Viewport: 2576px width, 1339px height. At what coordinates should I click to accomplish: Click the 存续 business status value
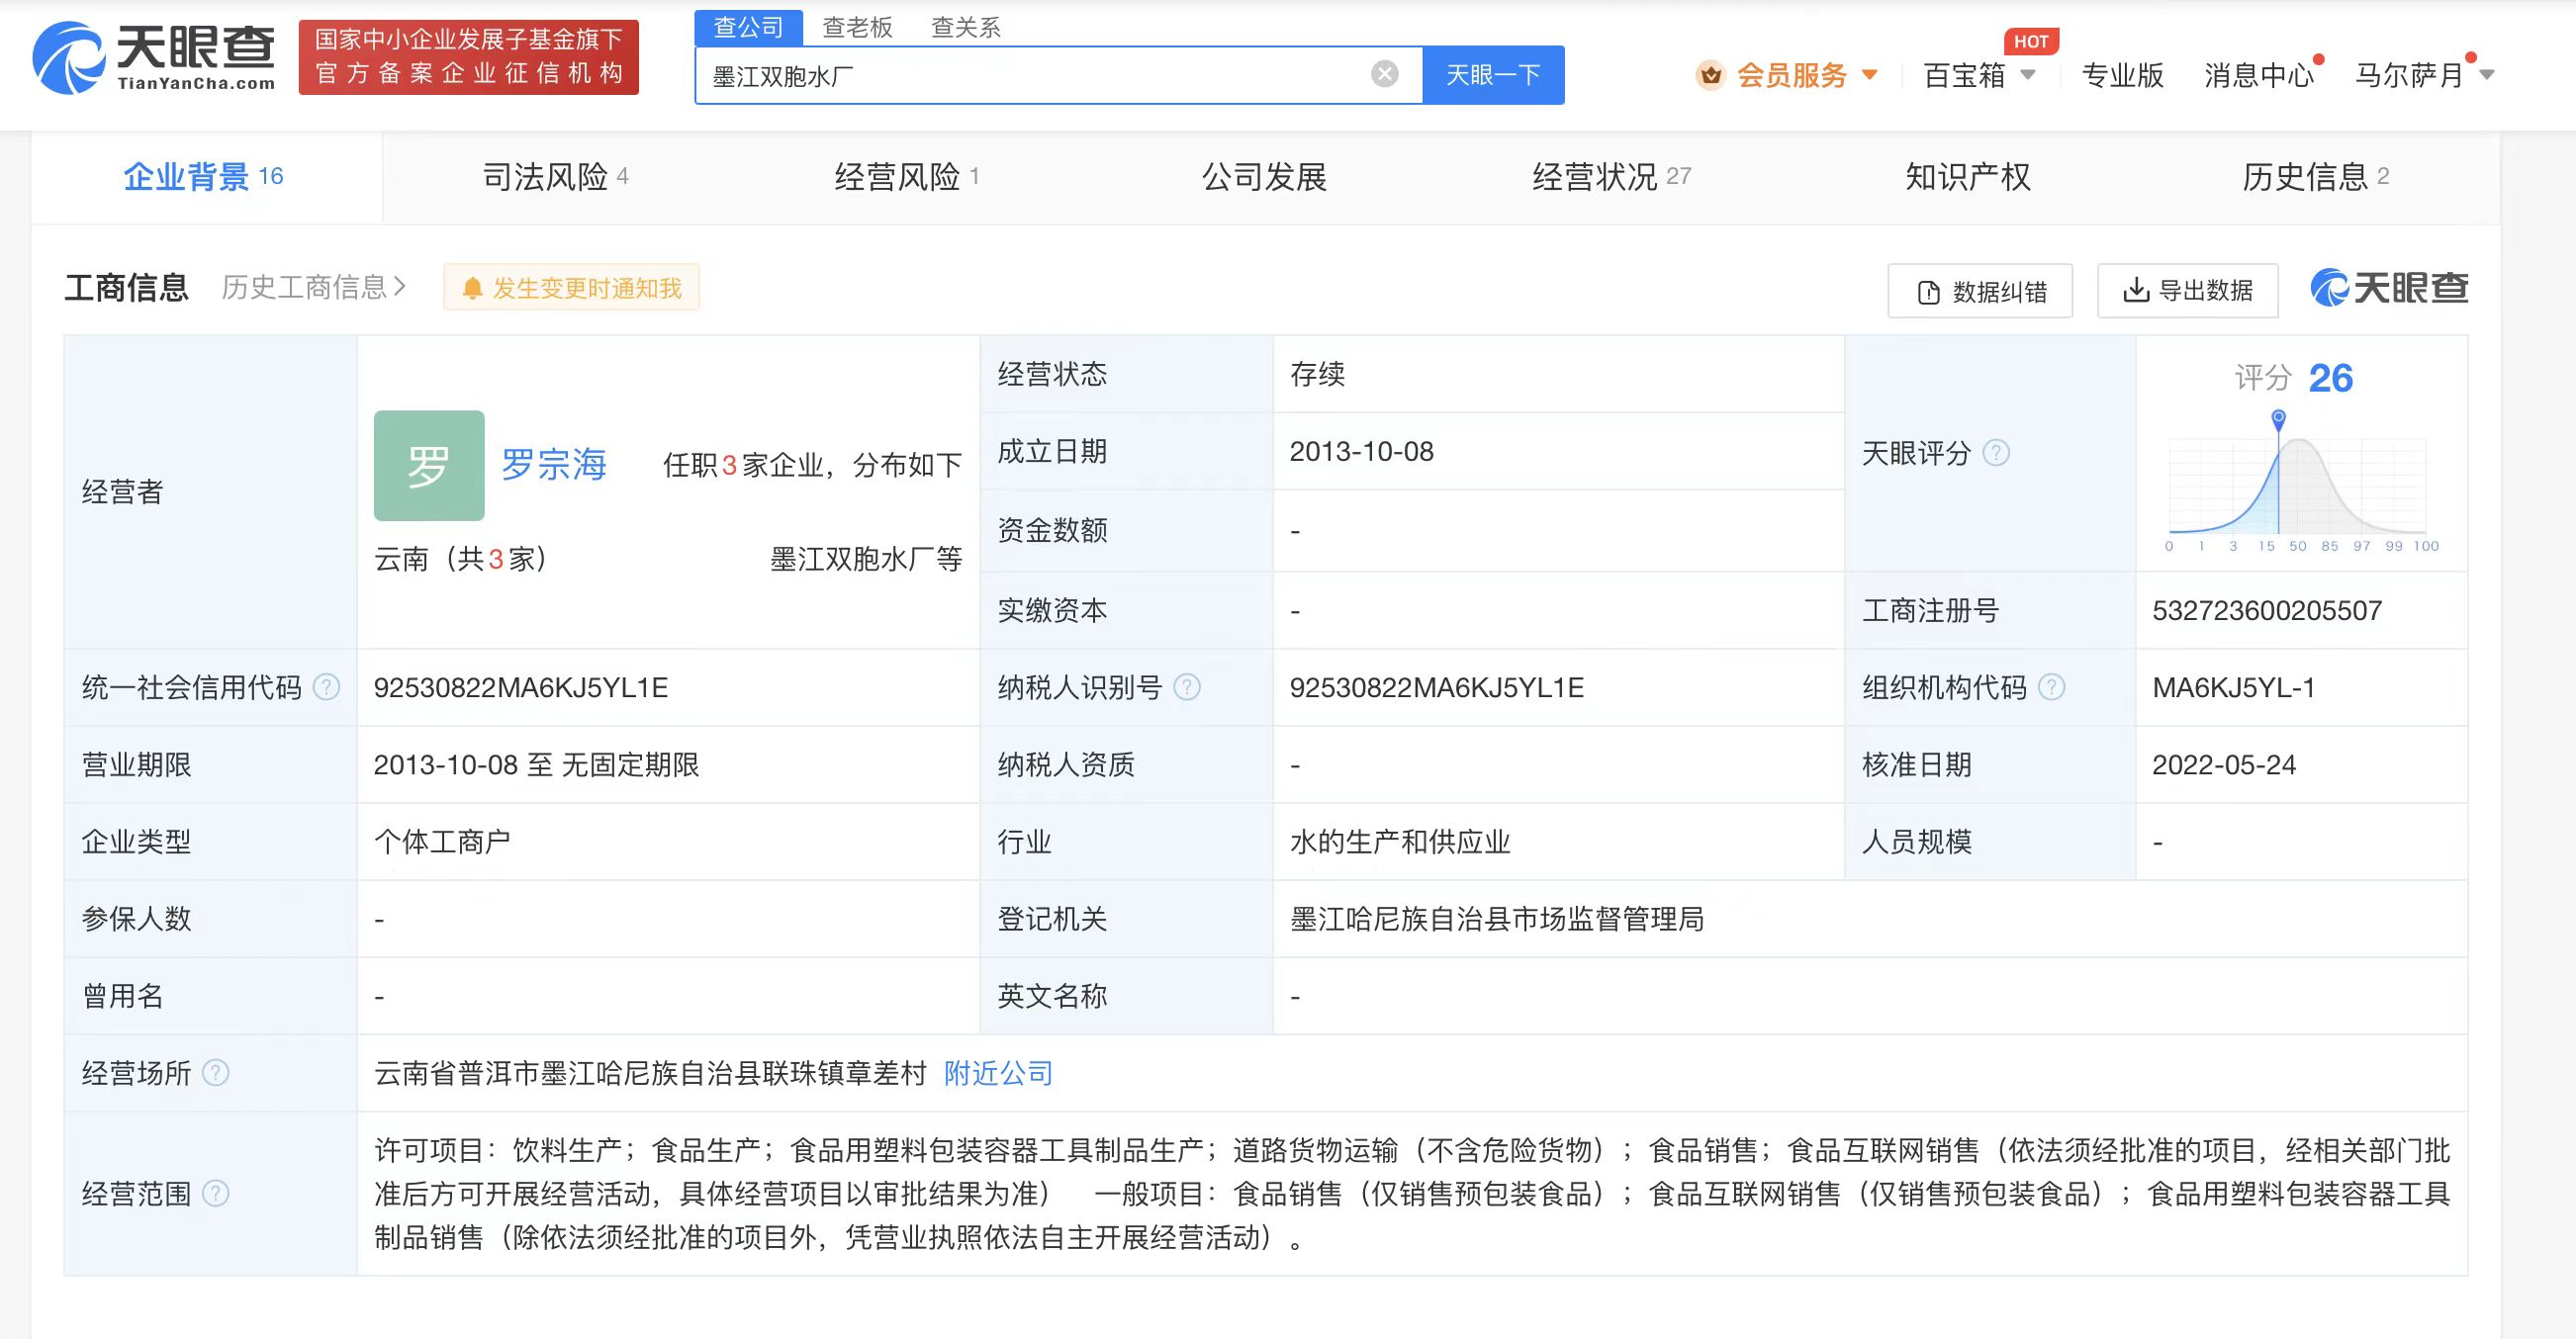(x=1317, y=374)
